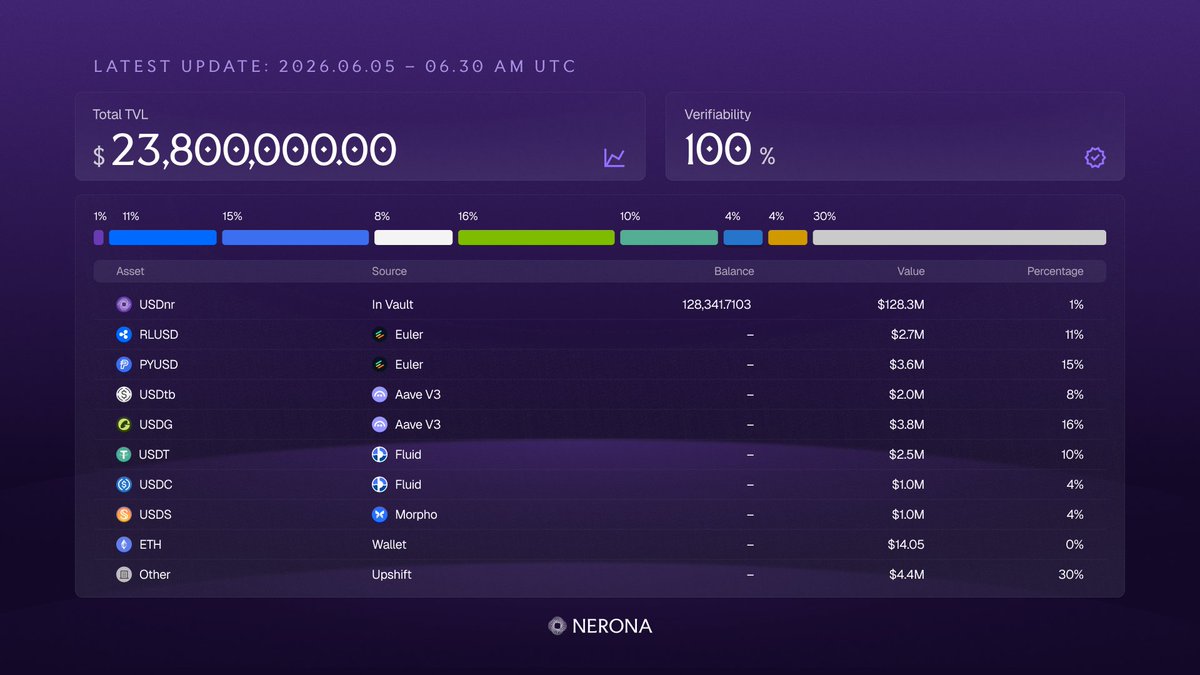Click the USDG token icon

(124, 424)
